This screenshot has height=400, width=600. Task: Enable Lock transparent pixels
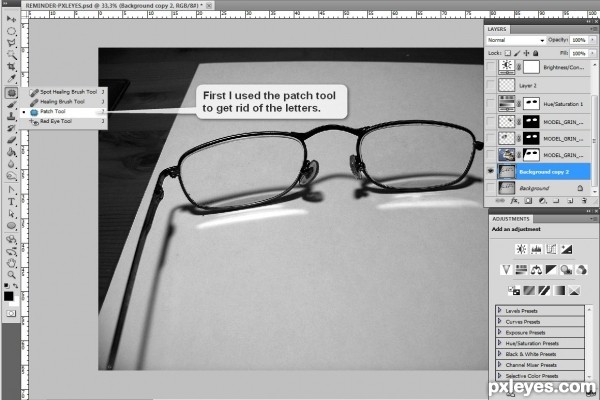[x=507, y=53]
